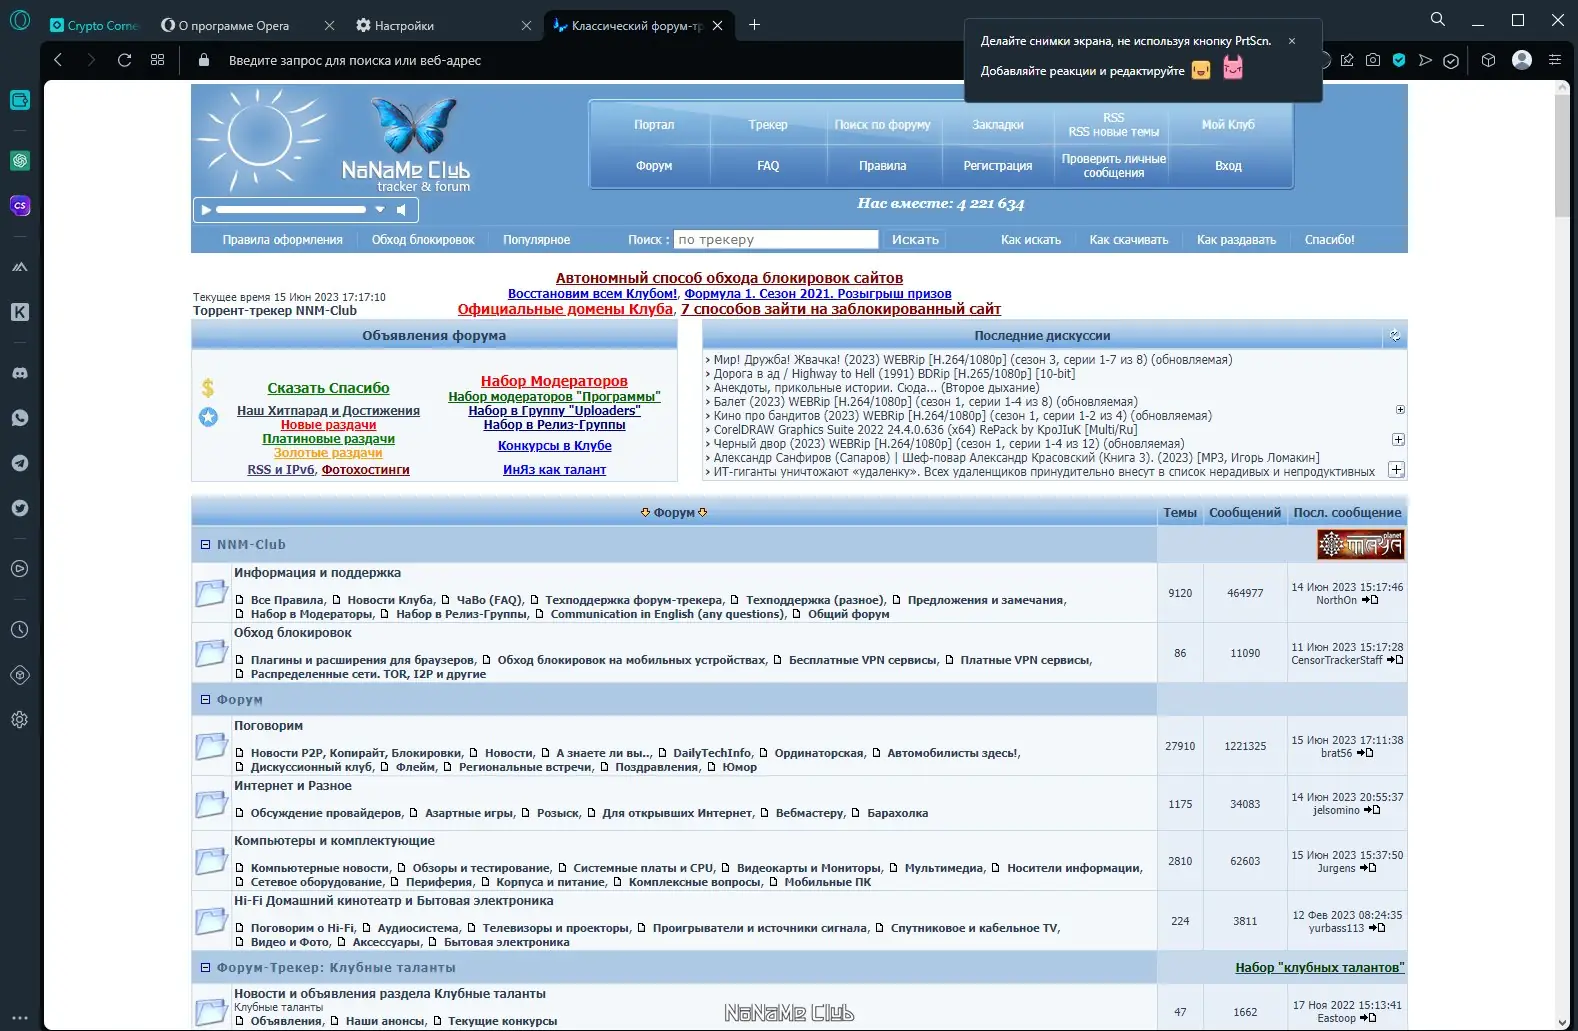Screen dimensions: 1578x1031
Task: Open the user profile avatar
Action: (x=1522, y=60)
